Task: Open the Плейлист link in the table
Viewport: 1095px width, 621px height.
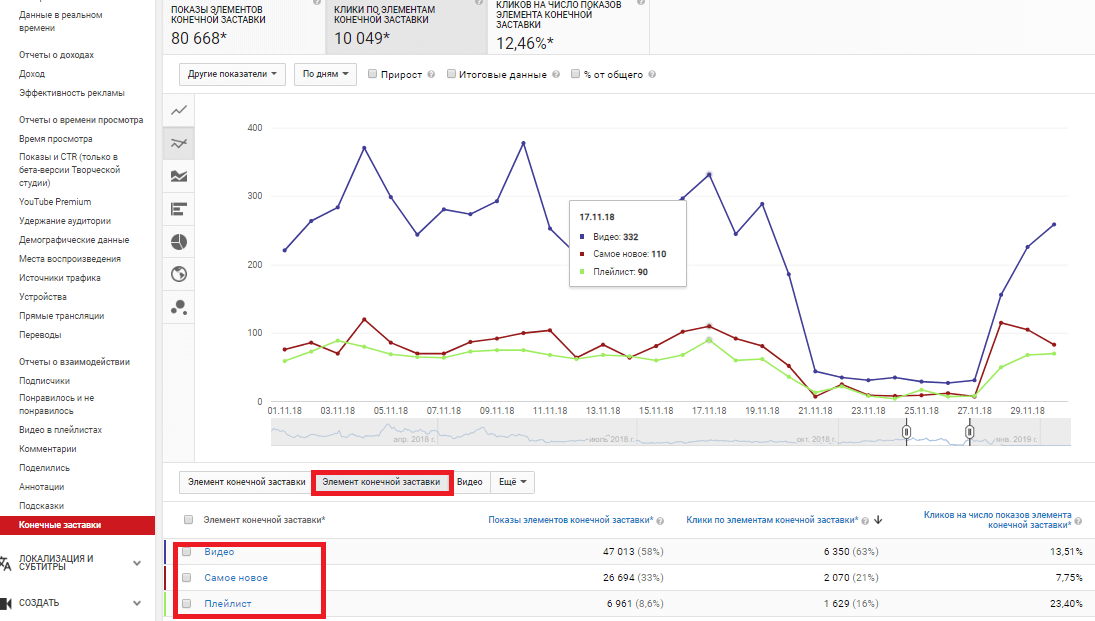Action: (x=228, y=604)
